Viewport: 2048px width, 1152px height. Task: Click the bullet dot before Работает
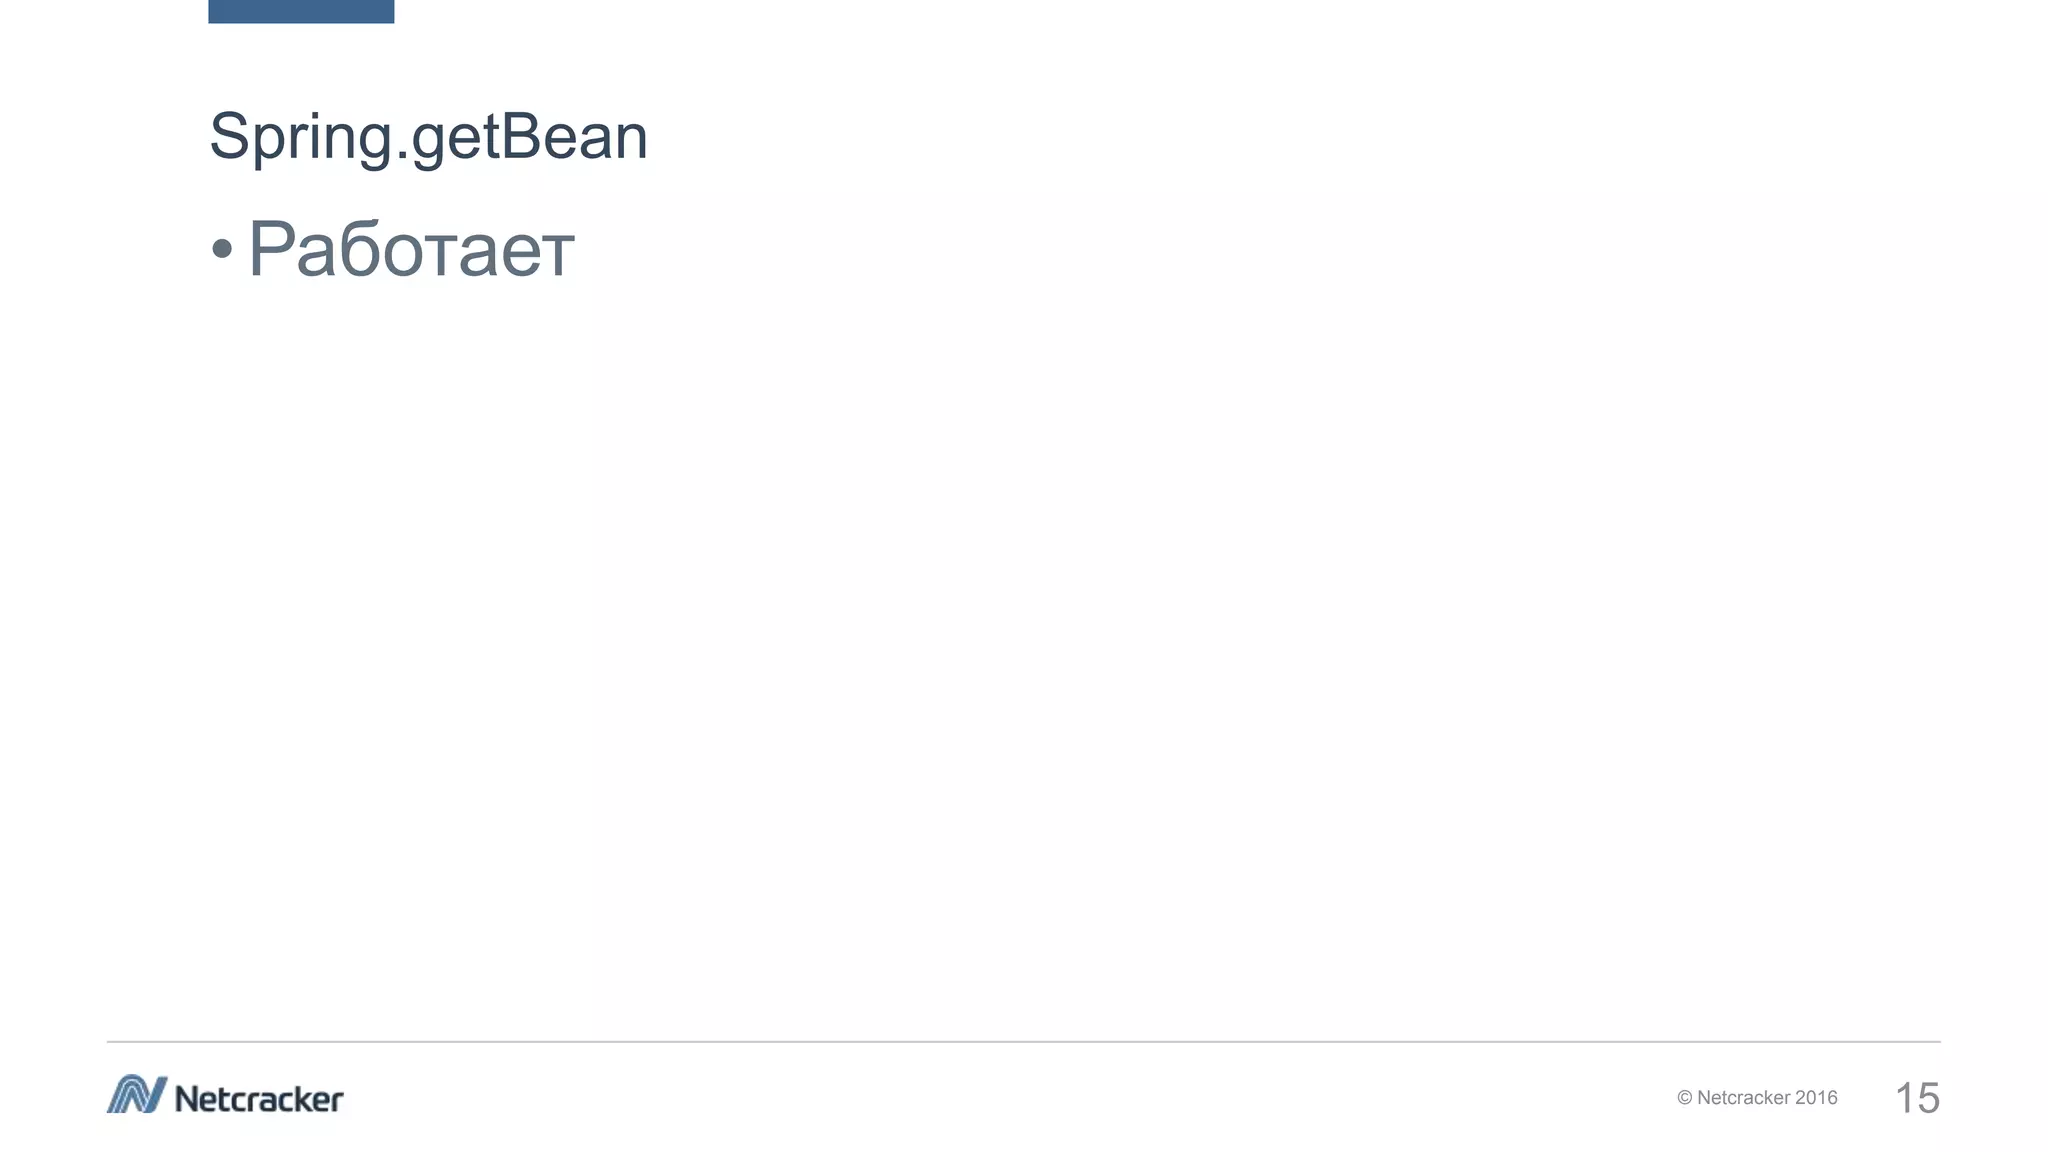(x=222, y=250)
